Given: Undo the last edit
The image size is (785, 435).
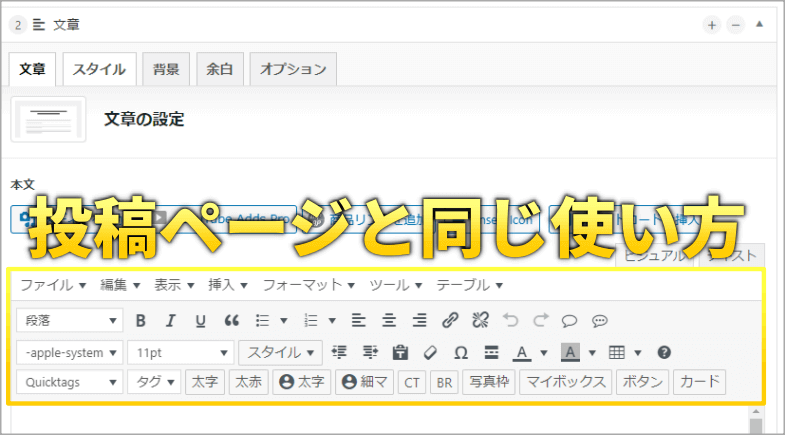Looking at the screenshot, I should click(510, 320).
